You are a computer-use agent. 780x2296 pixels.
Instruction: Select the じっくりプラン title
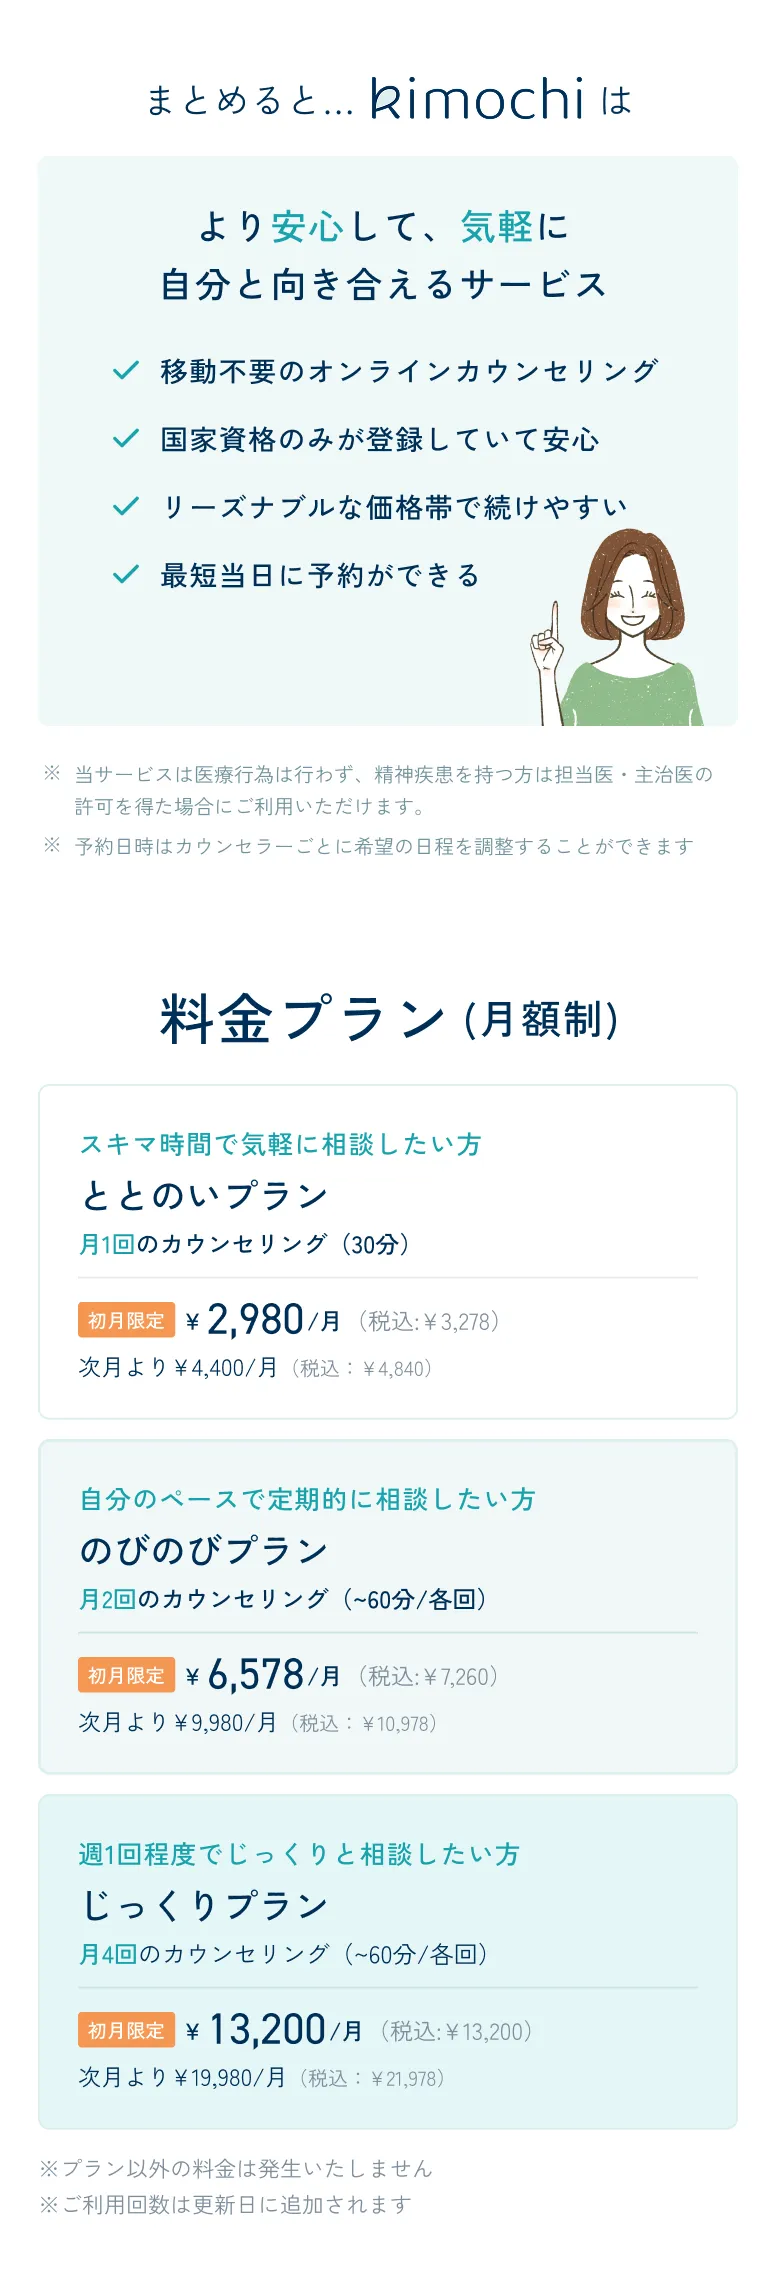click(x=204, y=1905)
